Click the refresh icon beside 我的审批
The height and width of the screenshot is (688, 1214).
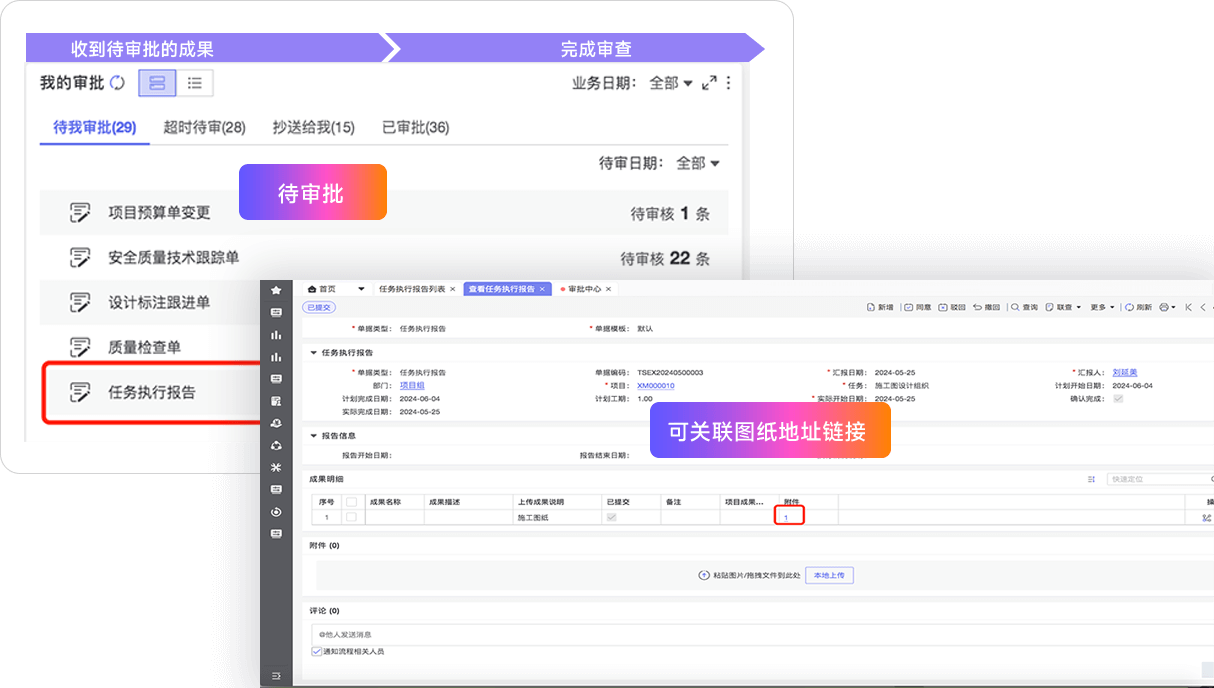coord(118,83)
